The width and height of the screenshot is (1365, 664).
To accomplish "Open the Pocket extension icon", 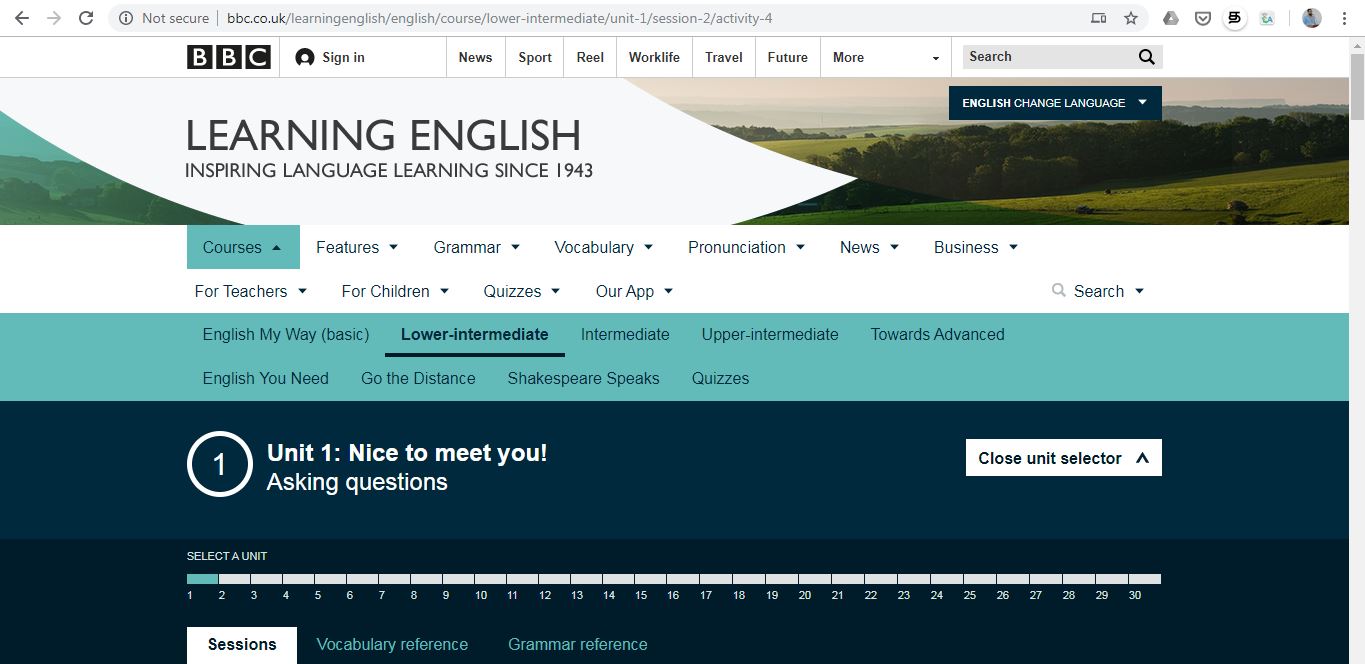I will (1204, 18).
